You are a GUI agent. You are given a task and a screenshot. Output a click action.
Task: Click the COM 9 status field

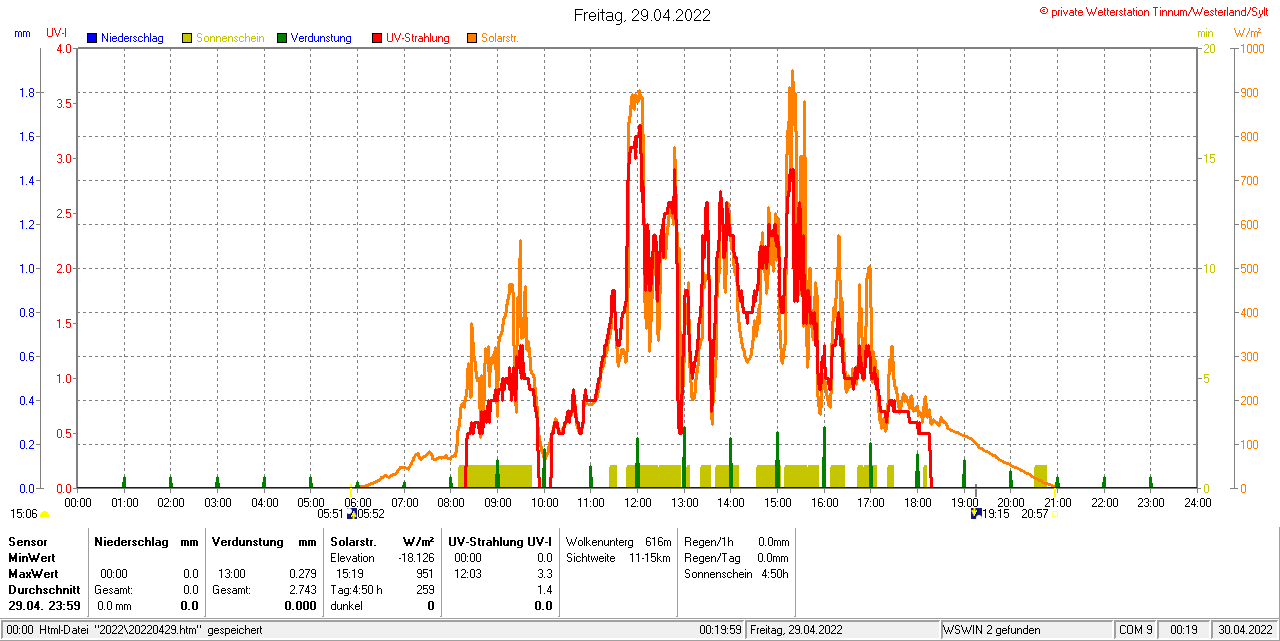pyautogui.click(x=1136, y=630)
